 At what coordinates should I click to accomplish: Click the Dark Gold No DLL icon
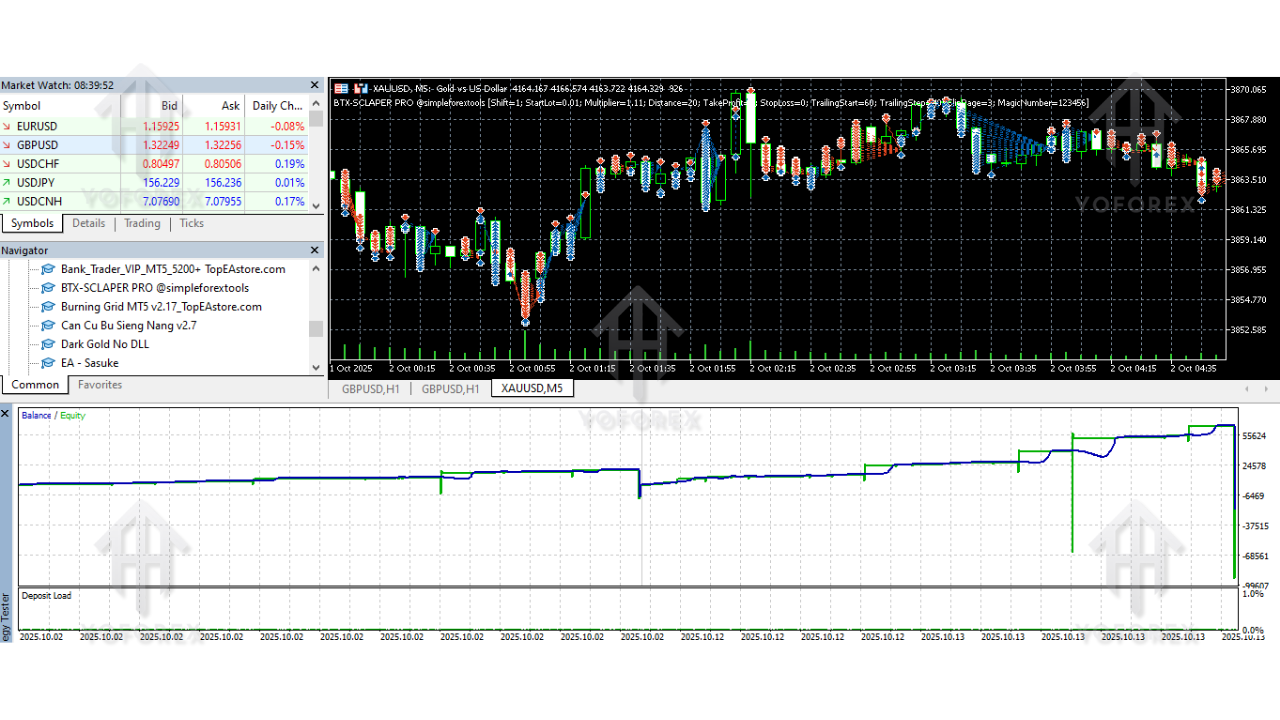click(48, 344)
